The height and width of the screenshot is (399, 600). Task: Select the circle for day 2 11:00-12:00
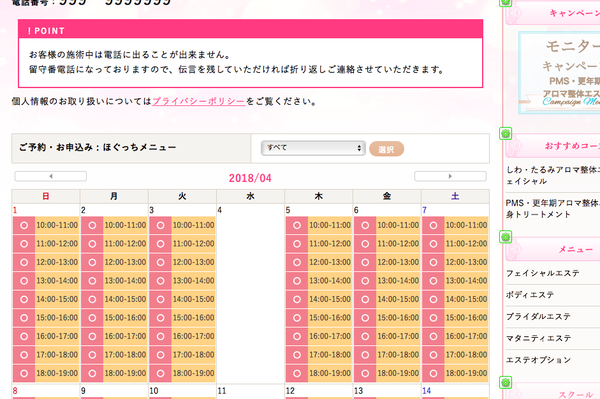[92, 244]
